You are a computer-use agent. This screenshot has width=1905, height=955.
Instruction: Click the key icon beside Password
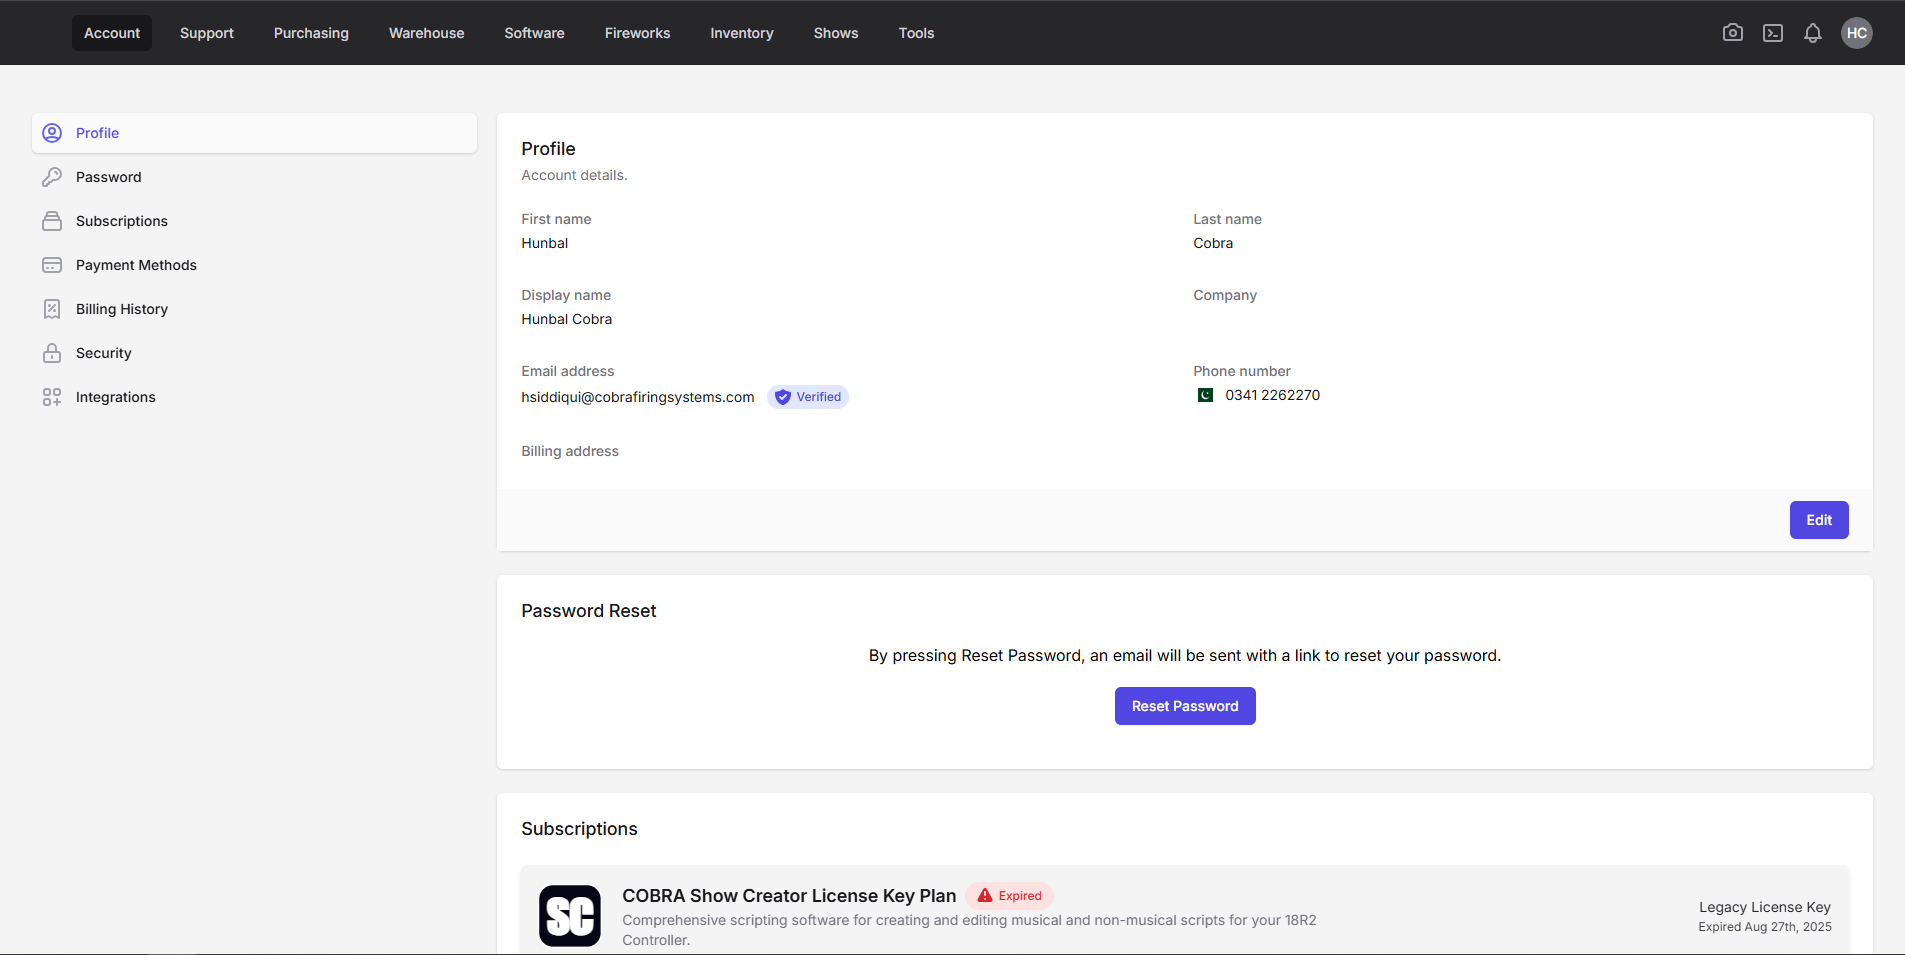(x=52, y=177)
